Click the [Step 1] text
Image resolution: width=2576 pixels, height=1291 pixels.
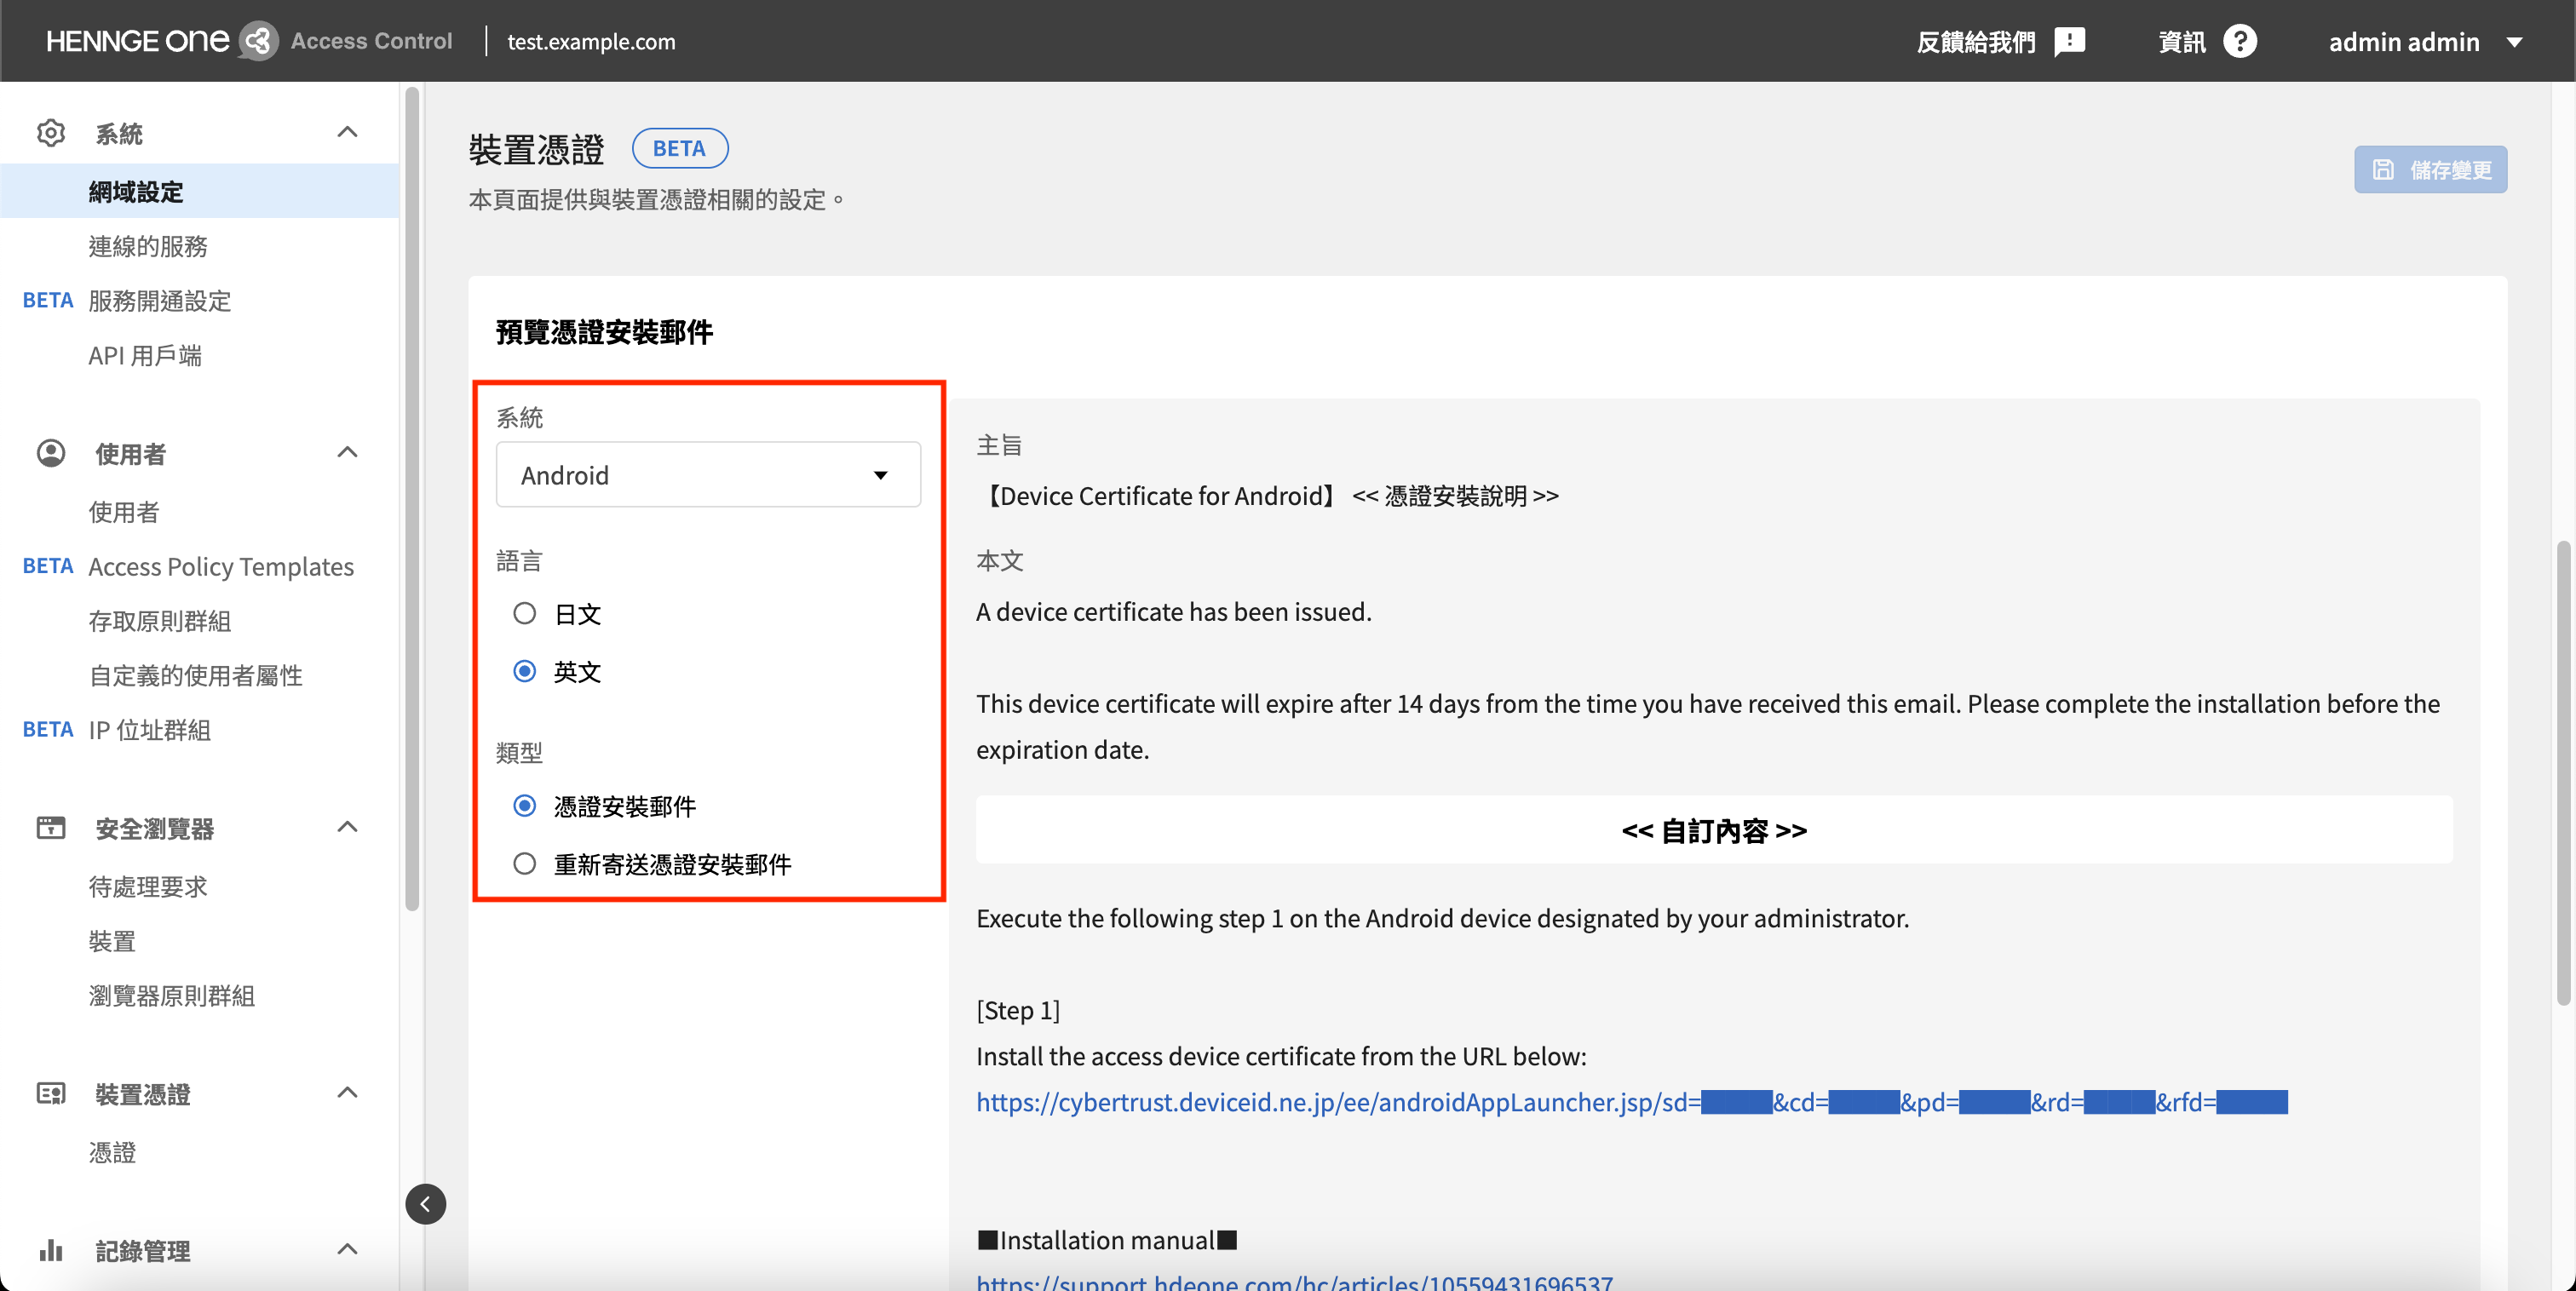[1018, 1010]
